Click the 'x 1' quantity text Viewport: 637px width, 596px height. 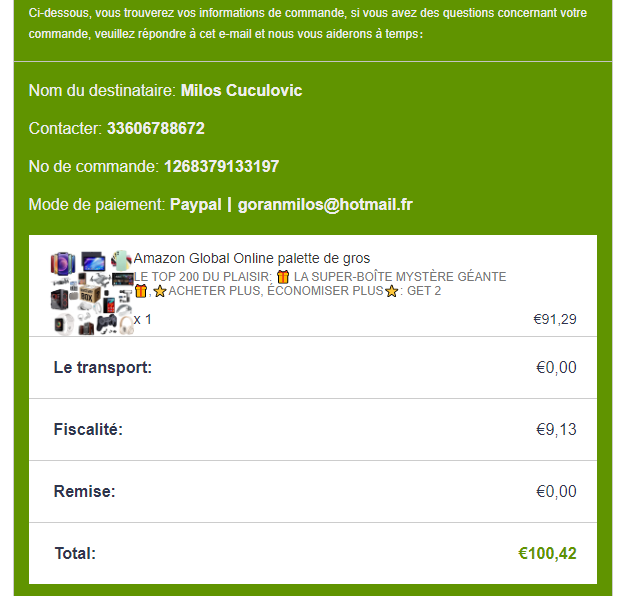click(x=143, y=320)
